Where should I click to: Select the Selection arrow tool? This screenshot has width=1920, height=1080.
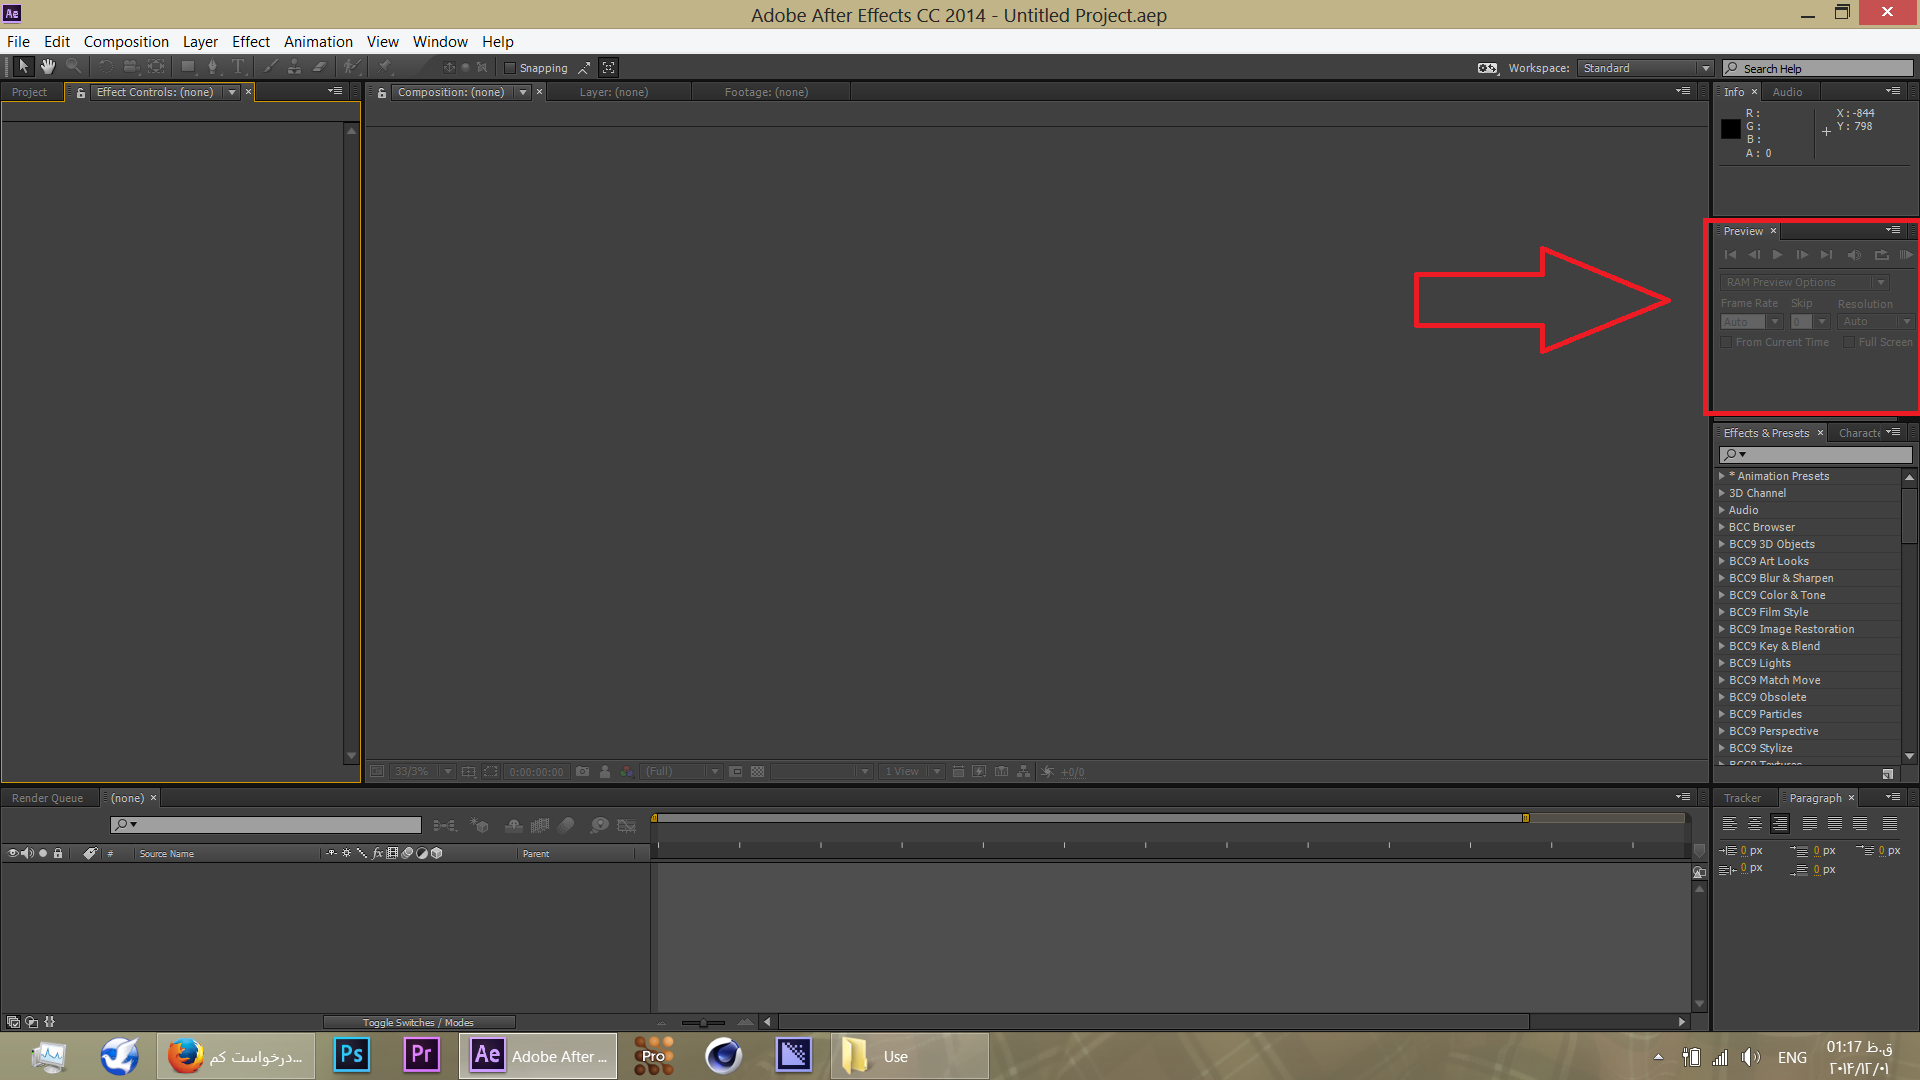coord(23,67)
